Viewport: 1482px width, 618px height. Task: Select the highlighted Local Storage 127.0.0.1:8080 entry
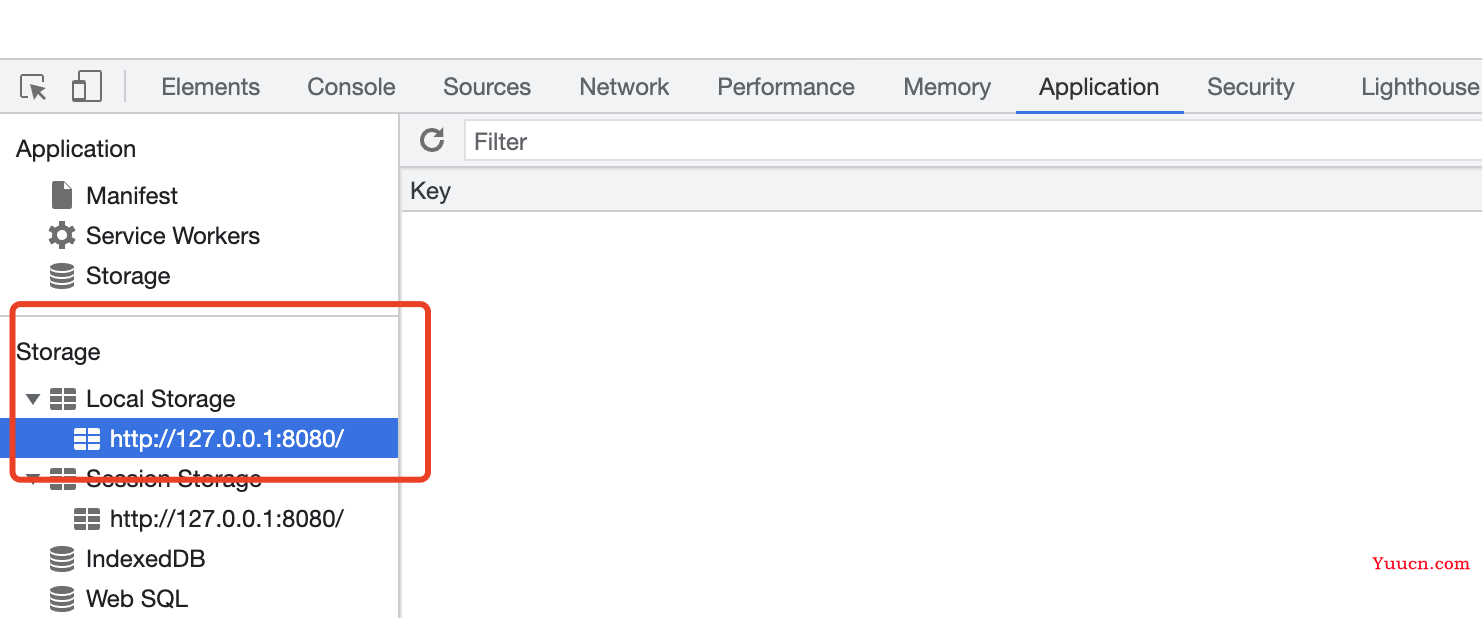(199, 438)
